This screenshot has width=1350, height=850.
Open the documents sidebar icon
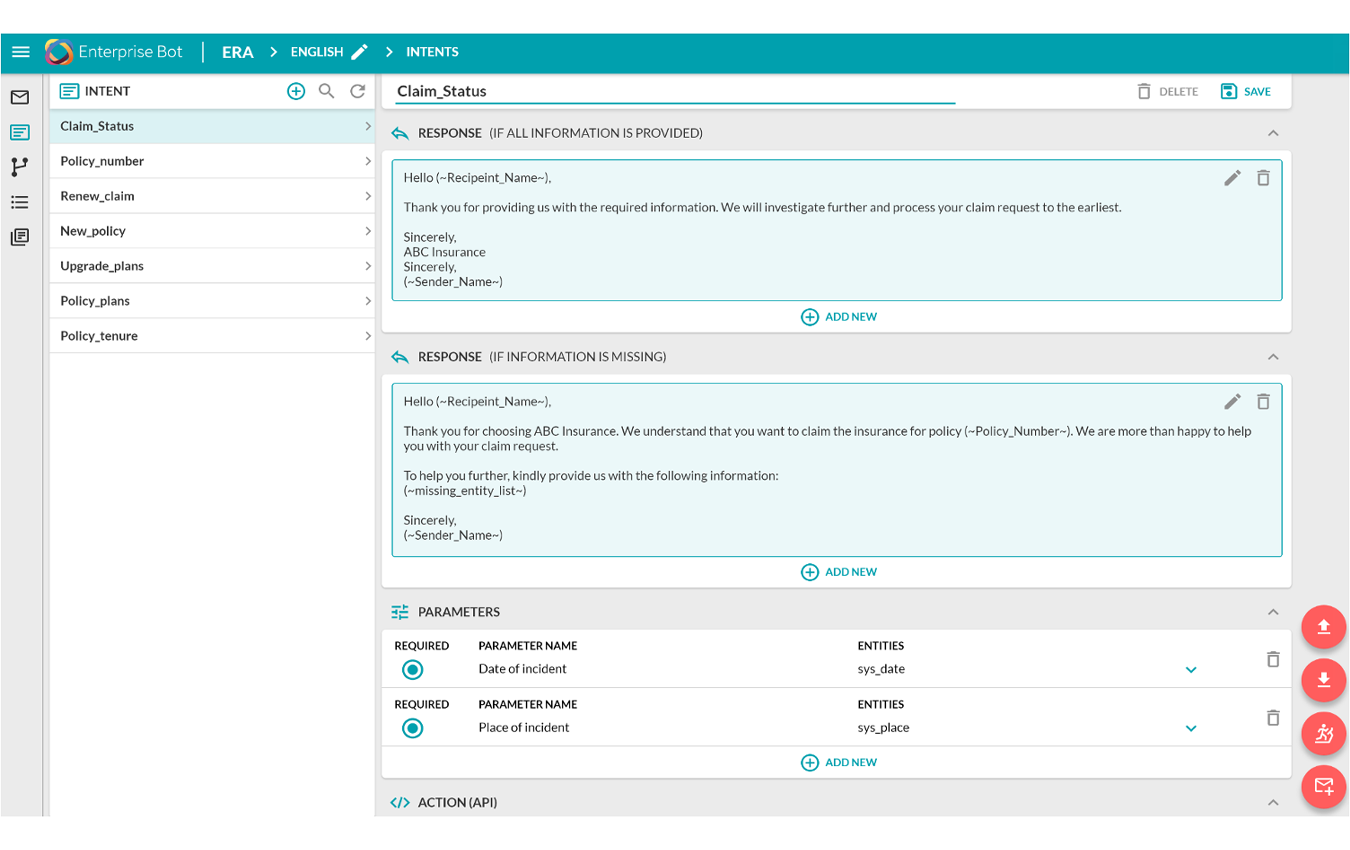20,237
